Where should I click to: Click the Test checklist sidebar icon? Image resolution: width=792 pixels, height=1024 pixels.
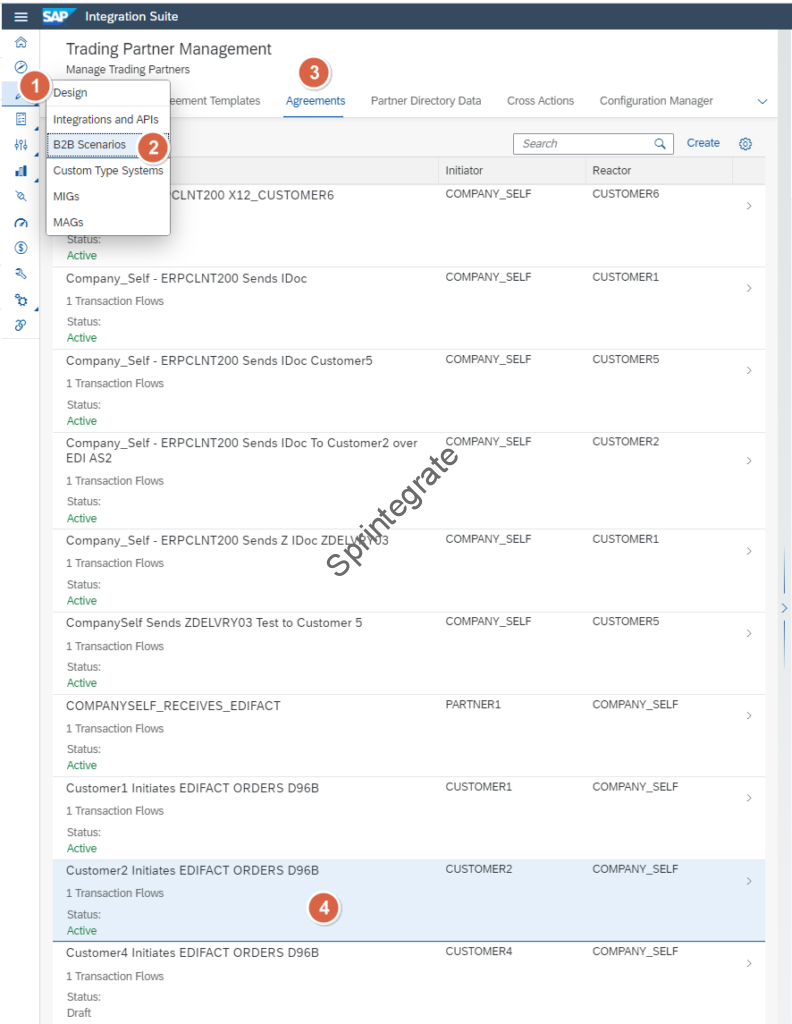[x=20, y=119]
